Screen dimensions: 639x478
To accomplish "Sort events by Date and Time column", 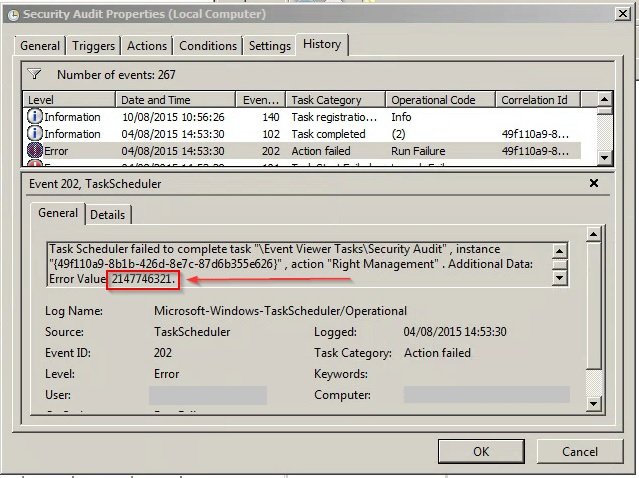I will pyautogui.click(x=176, y=100).
